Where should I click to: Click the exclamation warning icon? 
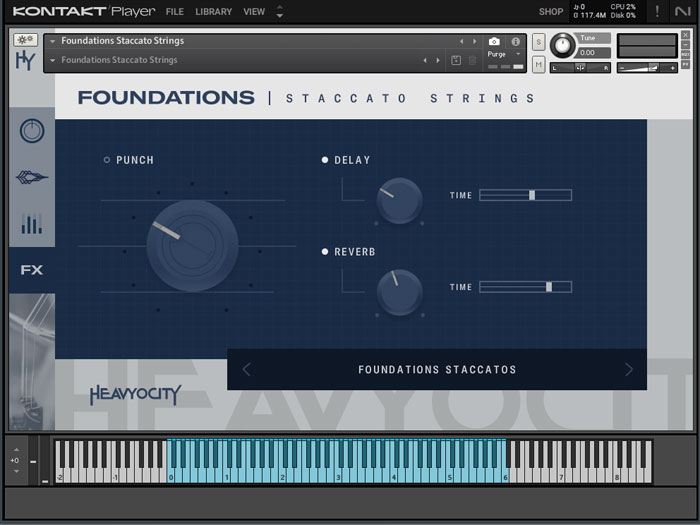coord(657,11)
